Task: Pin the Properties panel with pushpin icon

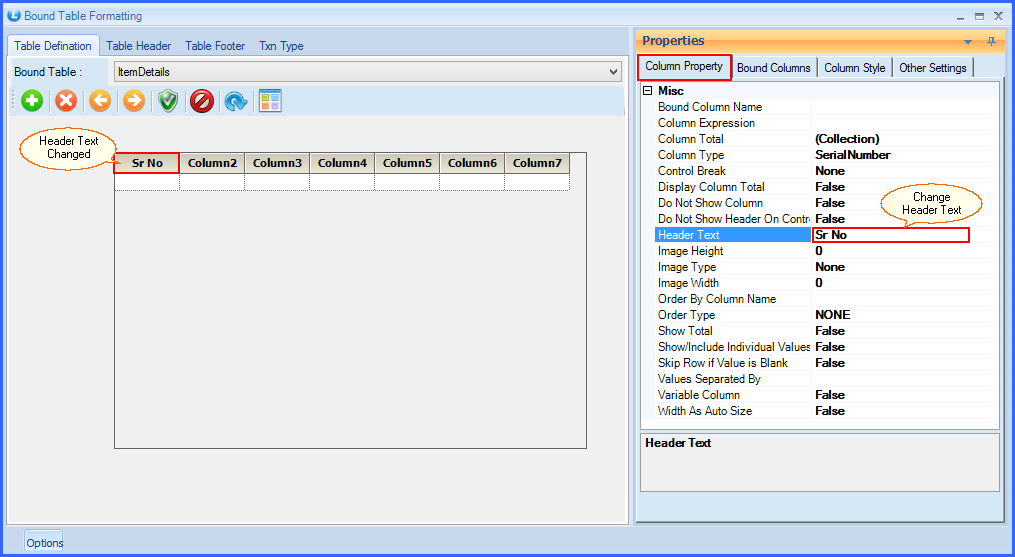Action: [x=991, y=41]
